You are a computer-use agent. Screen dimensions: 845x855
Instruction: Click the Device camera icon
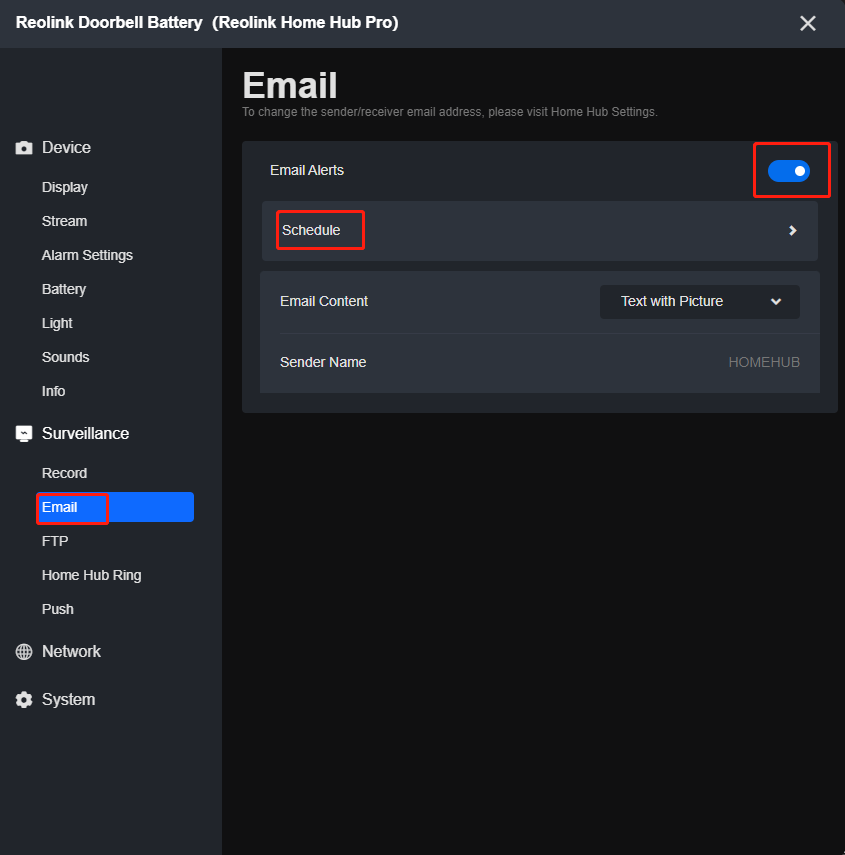click(x=24, y=148)
